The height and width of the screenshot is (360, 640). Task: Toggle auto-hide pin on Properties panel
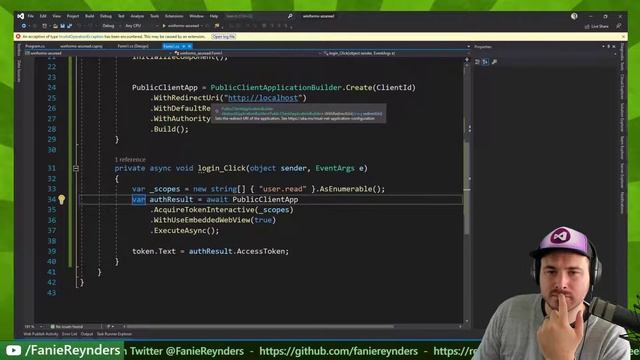609,47
